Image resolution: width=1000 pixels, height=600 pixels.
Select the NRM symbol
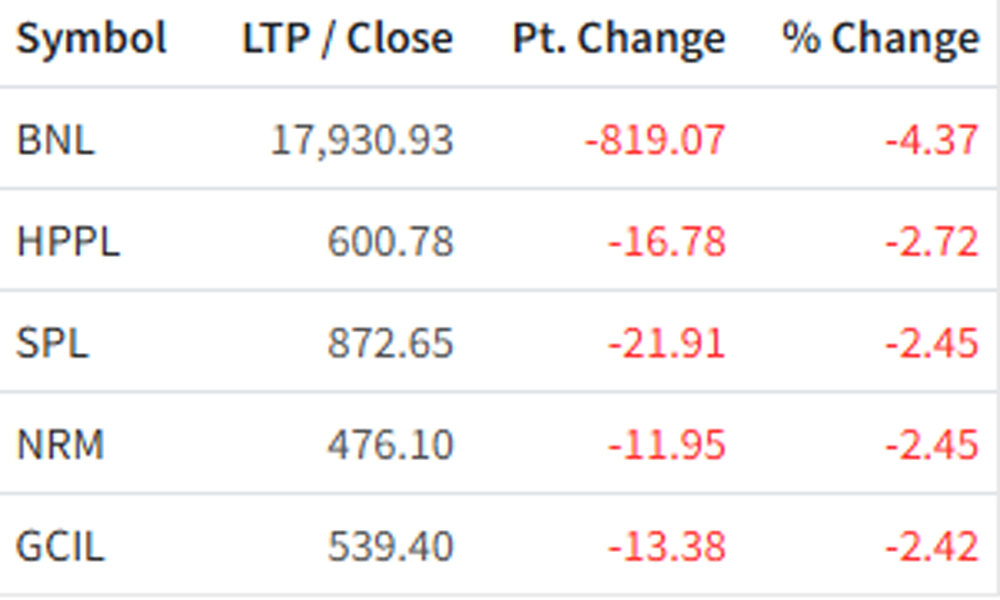(x=60, y=445)
